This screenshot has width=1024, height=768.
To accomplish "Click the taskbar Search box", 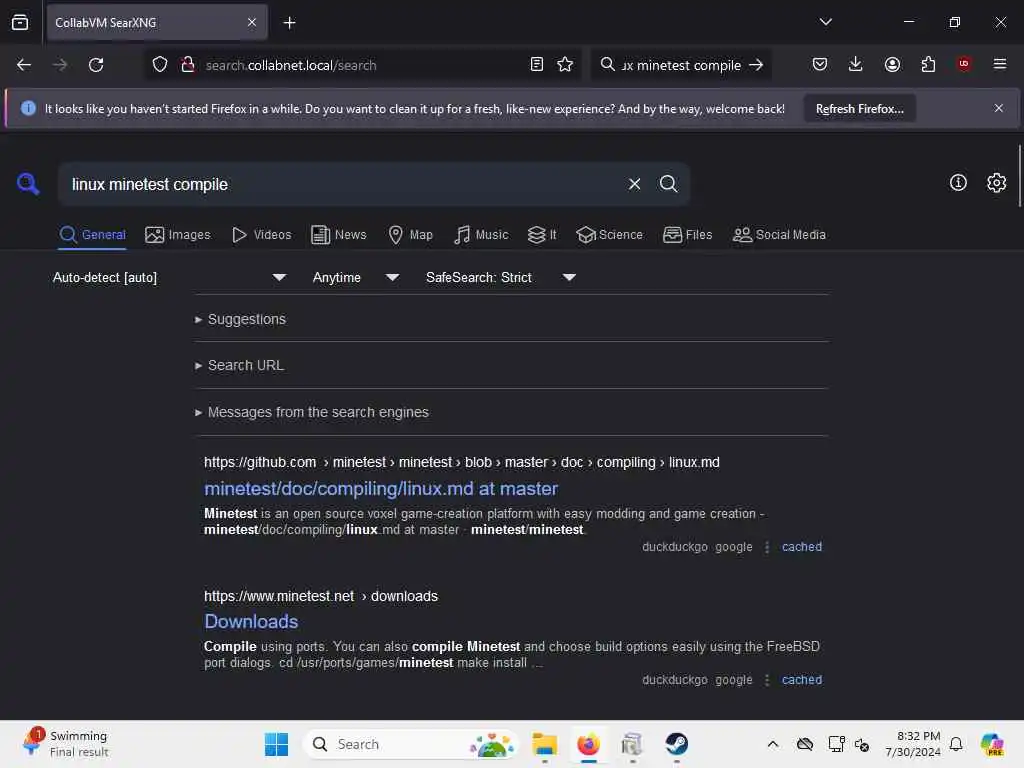I will pyautogui.click(x=410, y=744).
